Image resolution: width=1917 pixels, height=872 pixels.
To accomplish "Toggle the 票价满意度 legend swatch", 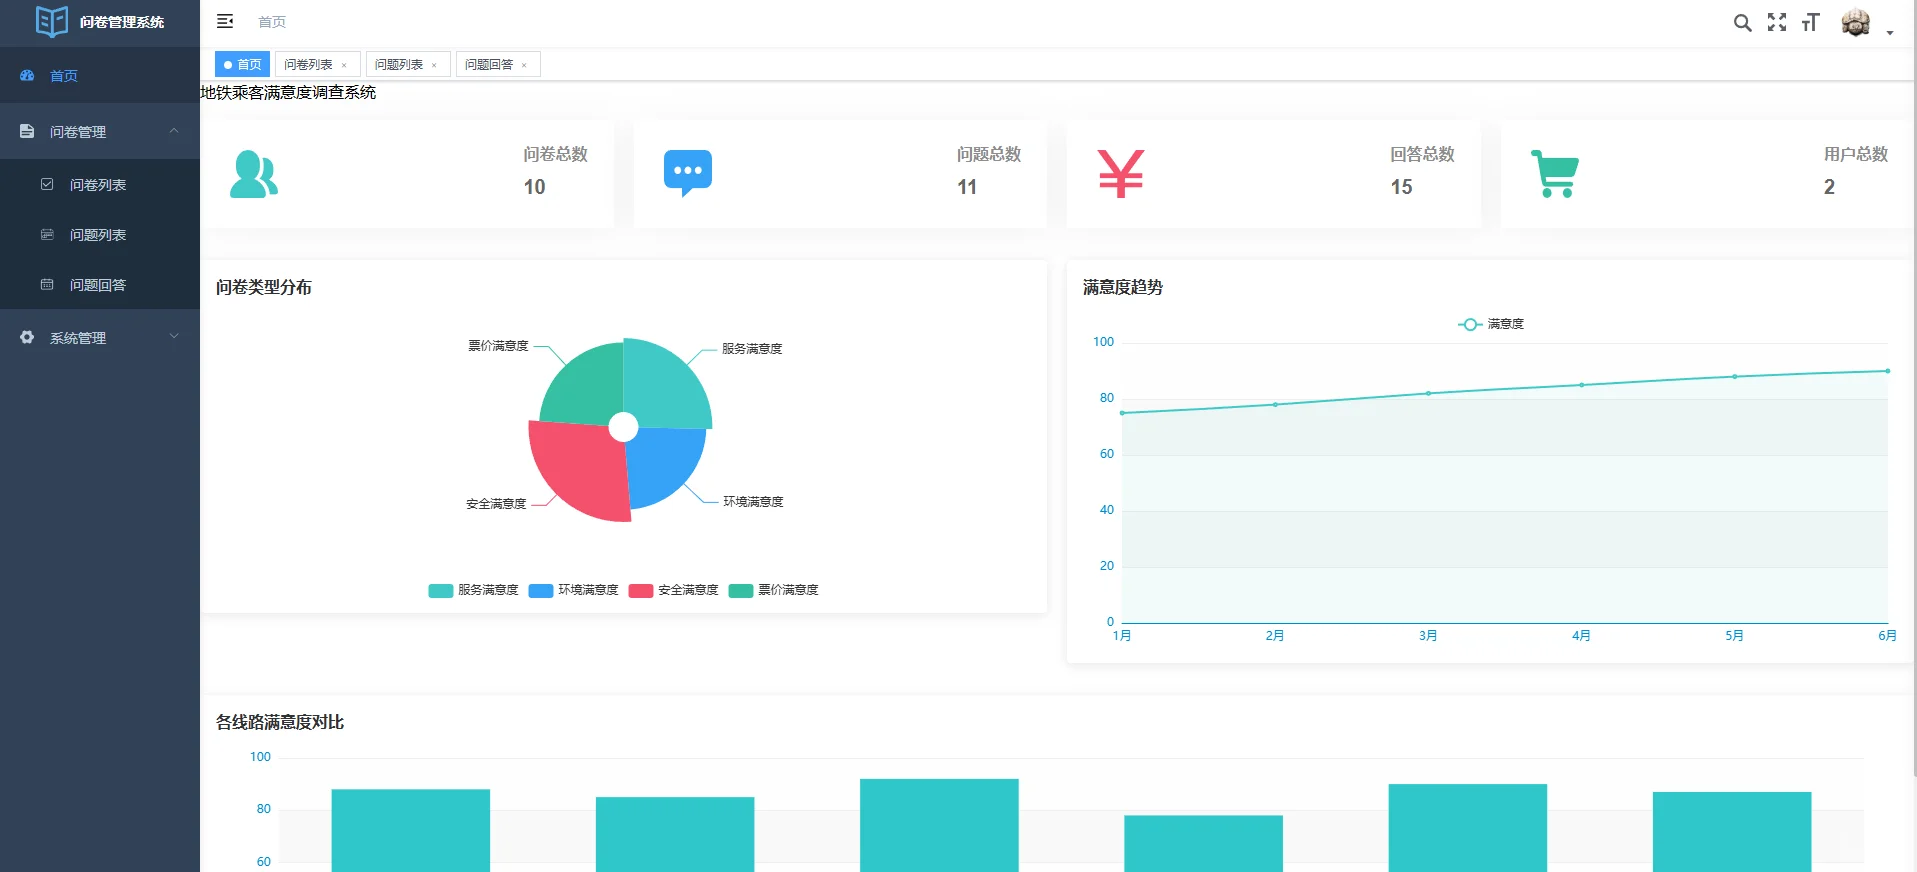I will coord(741,590).
